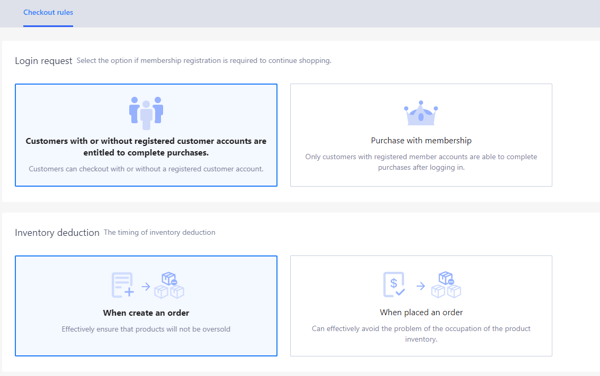Choose 'When placed an order' heading
Viewport: 600px width, 376px height.
[421, 312]
